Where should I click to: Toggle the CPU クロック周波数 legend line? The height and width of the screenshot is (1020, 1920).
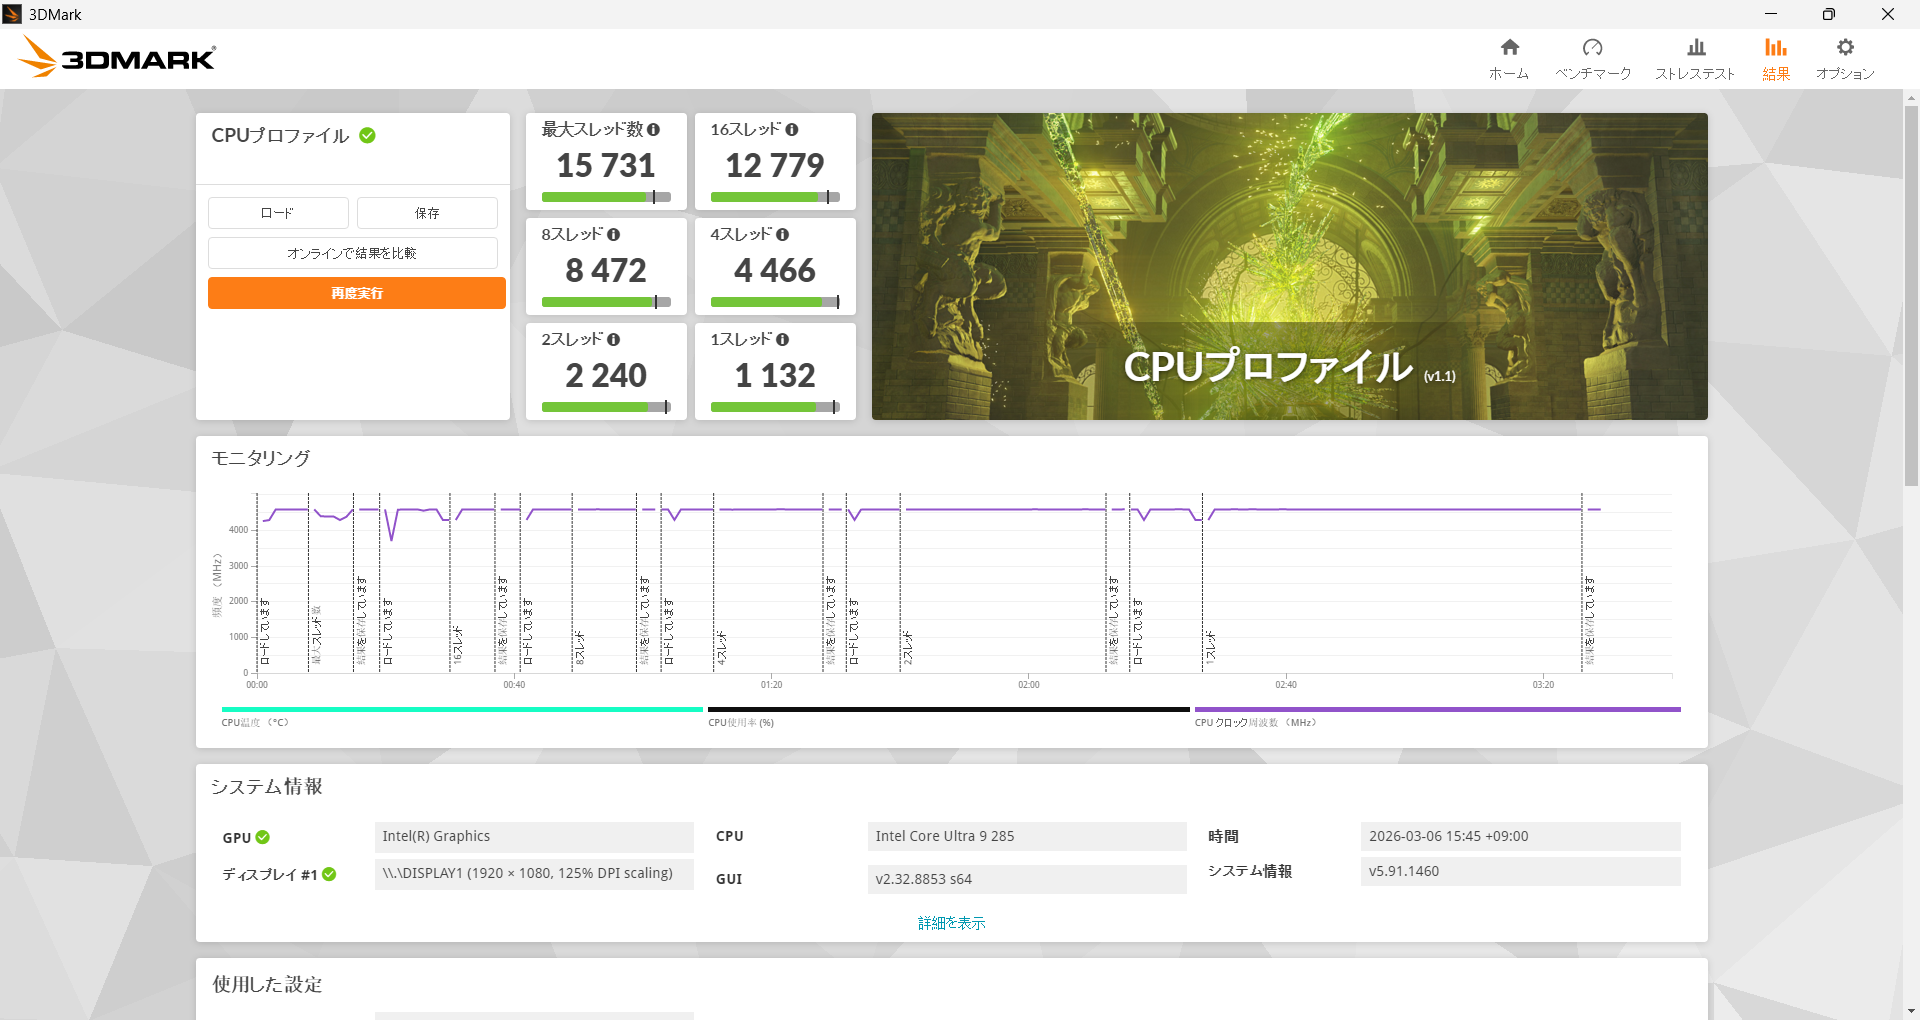point(1437,710)
